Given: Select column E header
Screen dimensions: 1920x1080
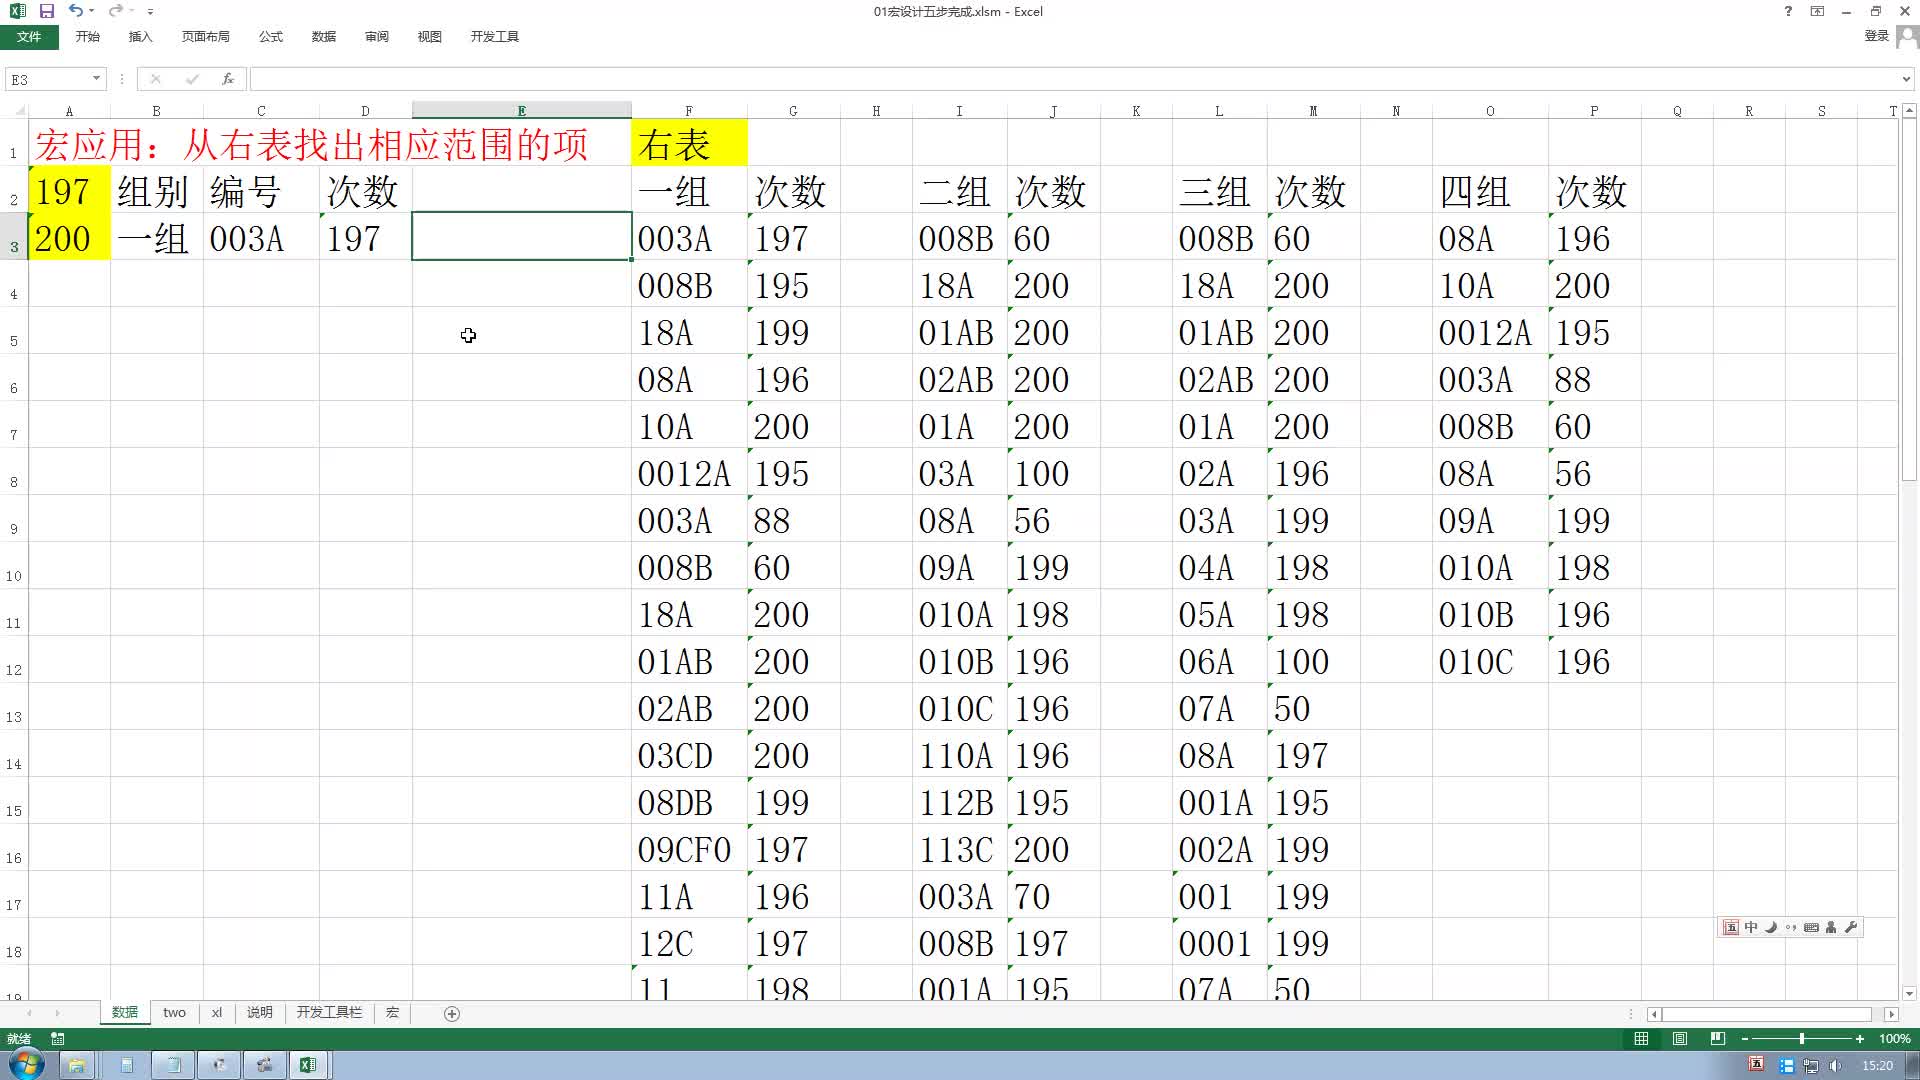Looking at the screenshot, I should pos(521,110).
